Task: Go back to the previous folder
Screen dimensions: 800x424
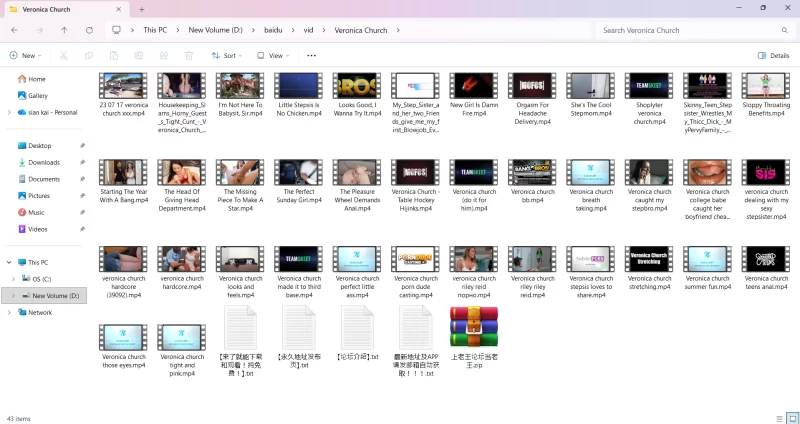Action: point(14,30)
